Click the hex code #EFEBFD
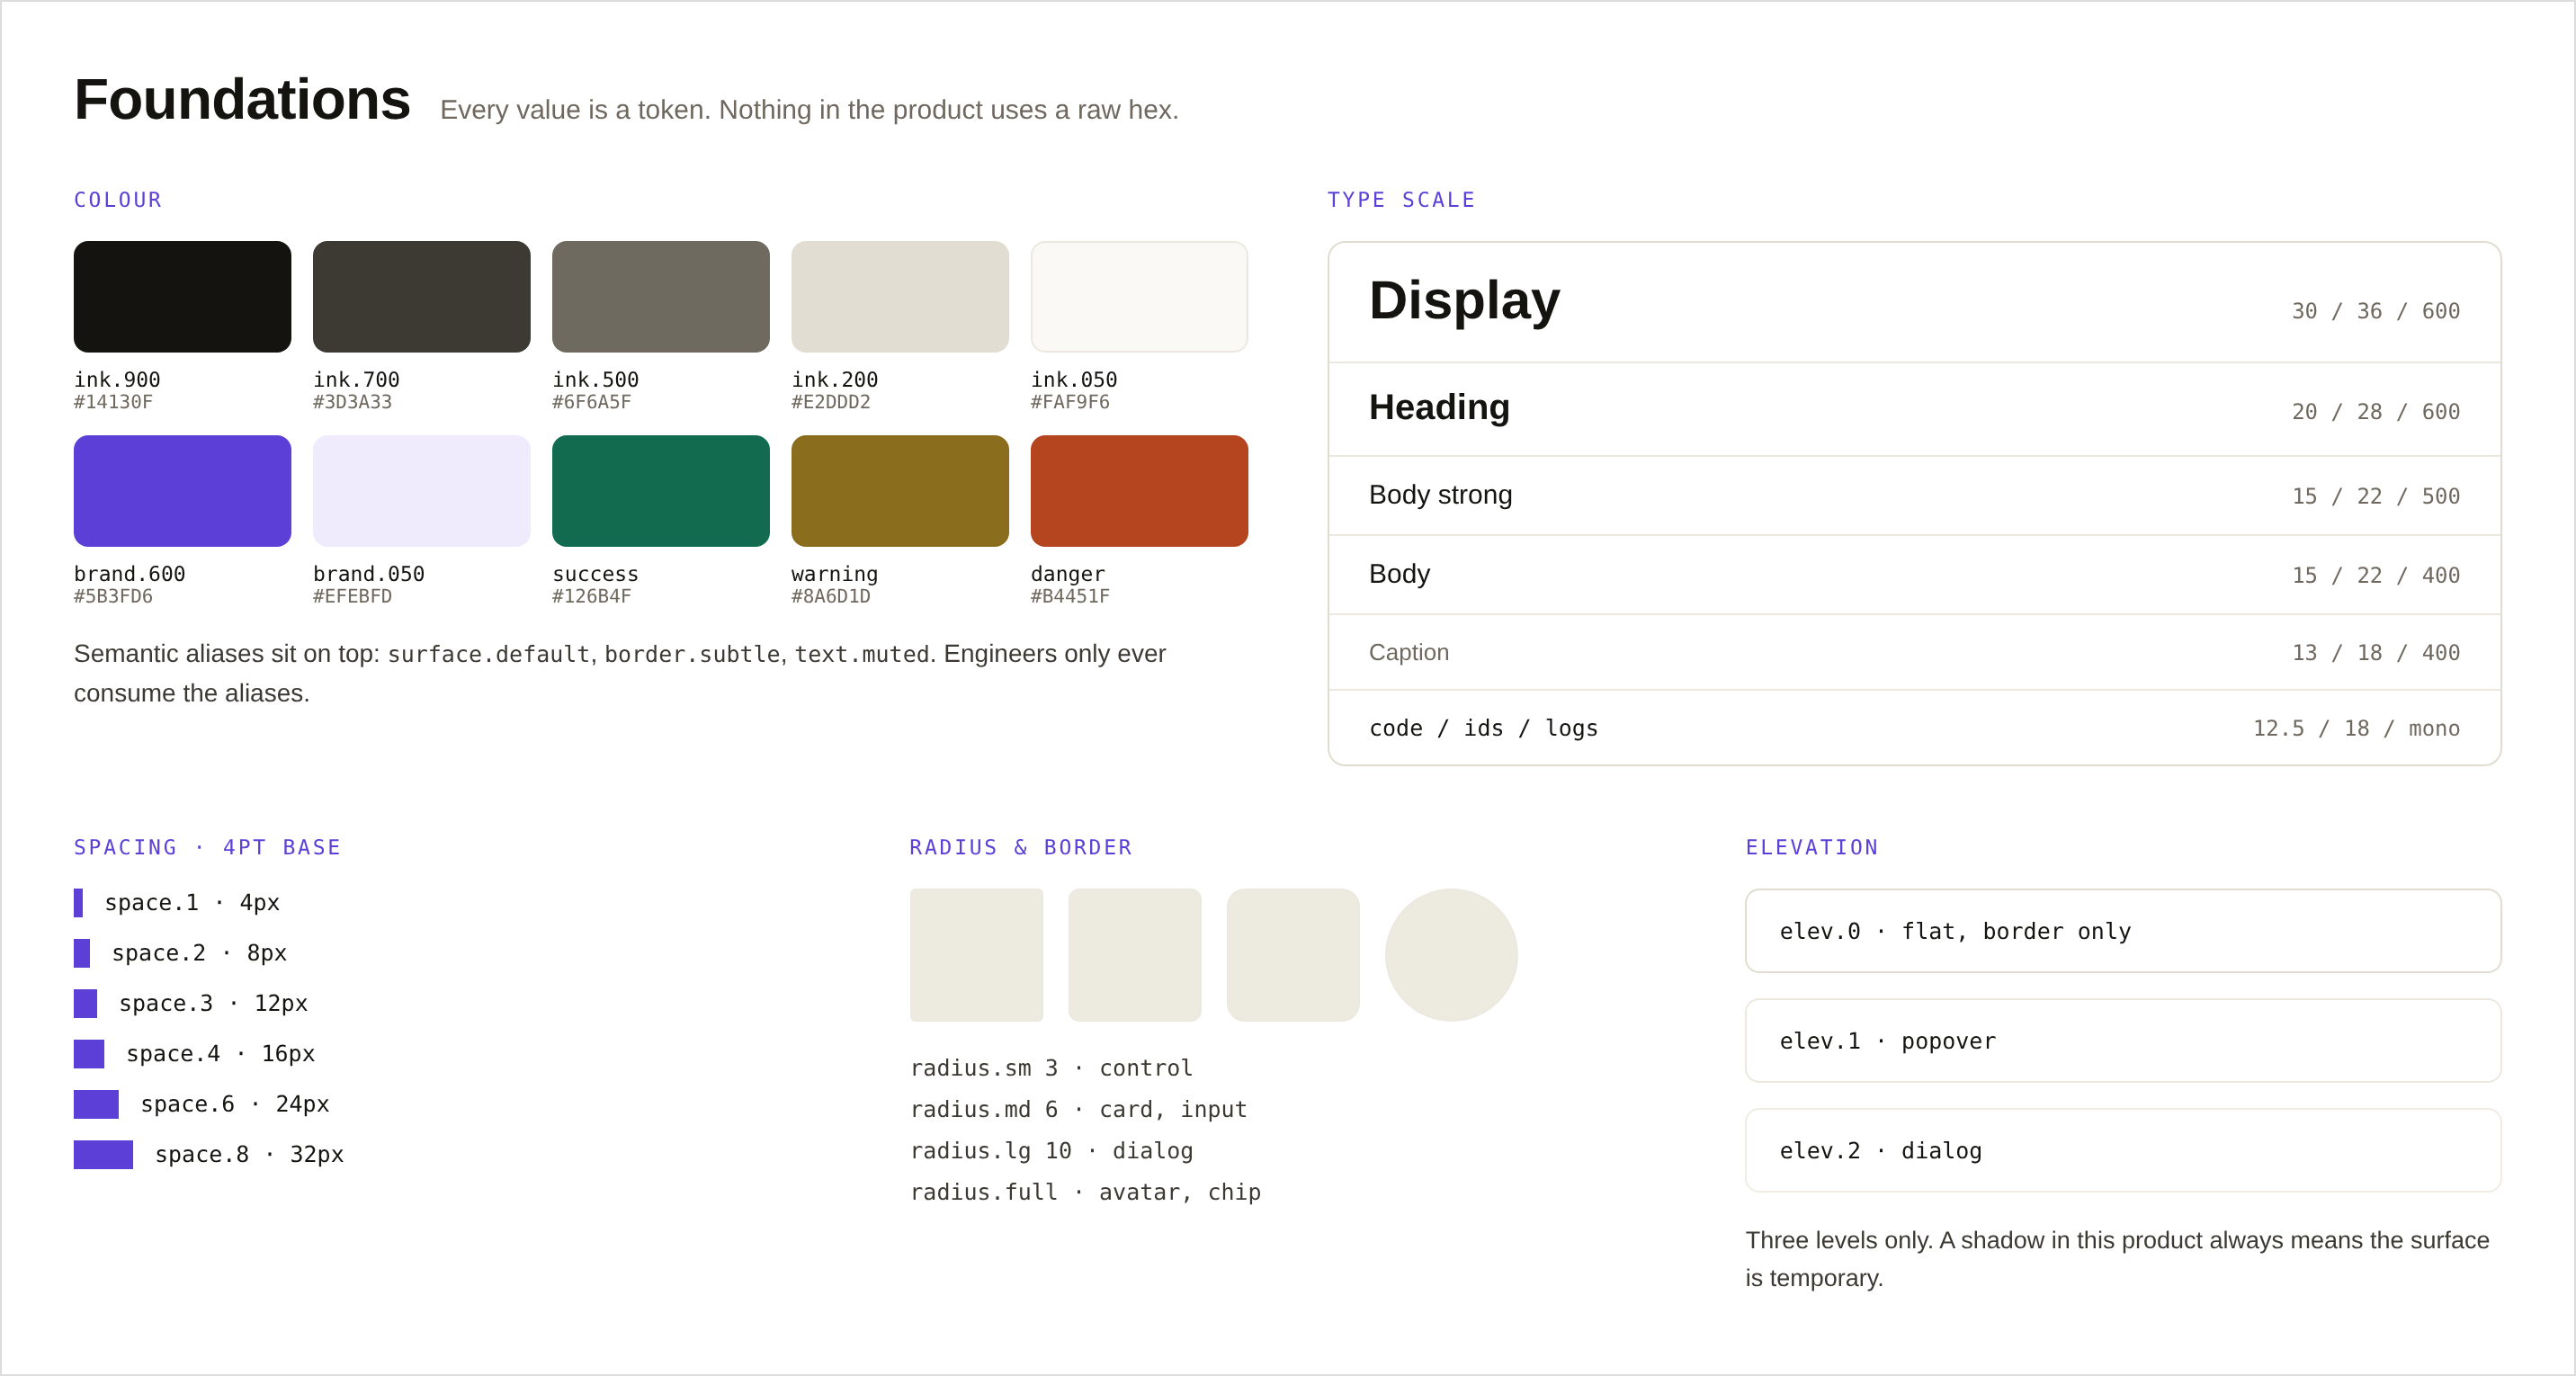This screenshot has height=1376, width=2576. point(352,596)
